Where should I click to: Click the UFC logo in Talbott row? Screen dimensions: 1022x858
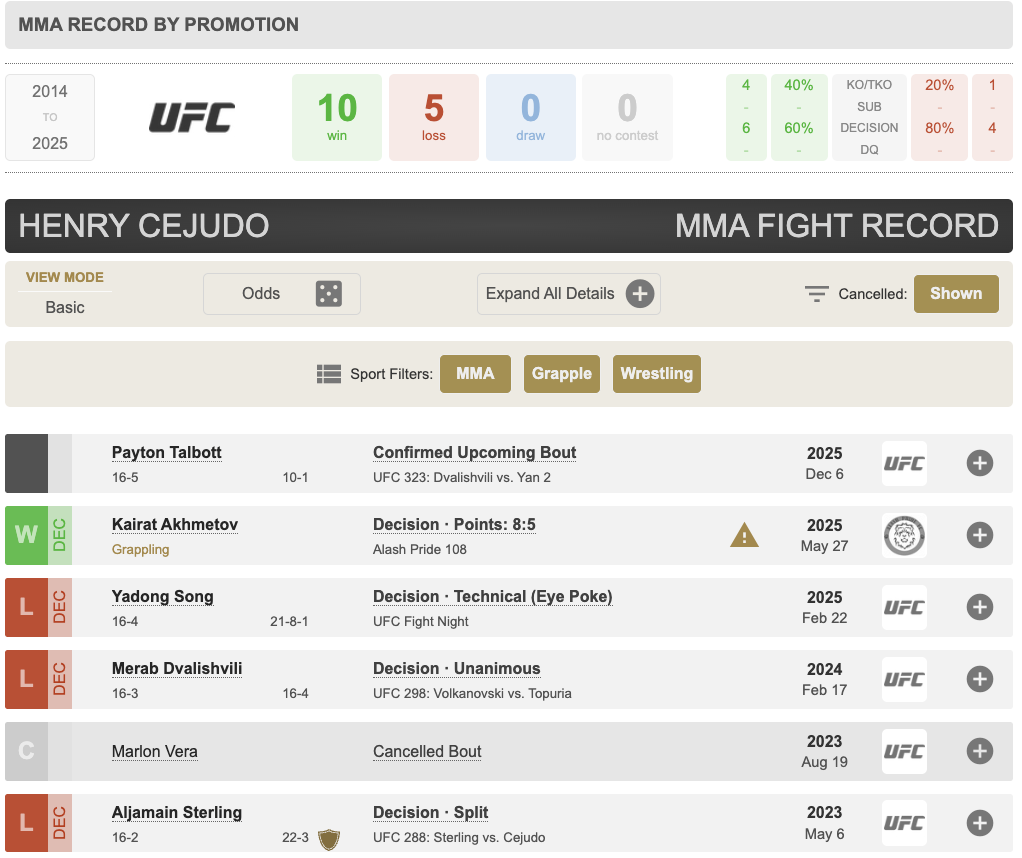(x=904, y=463)
